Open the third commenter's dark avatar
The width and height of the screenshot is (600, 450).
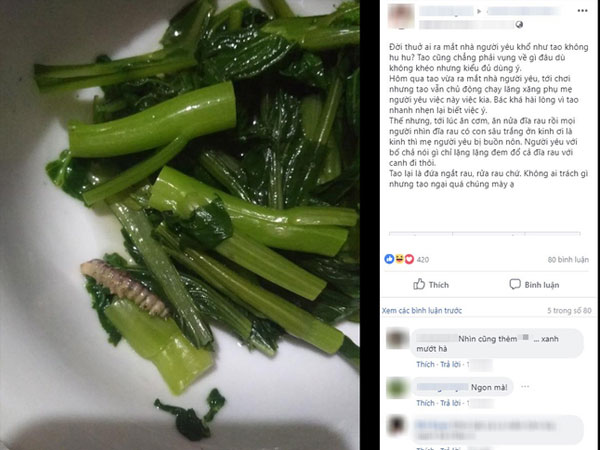click(x=397, y=426)
